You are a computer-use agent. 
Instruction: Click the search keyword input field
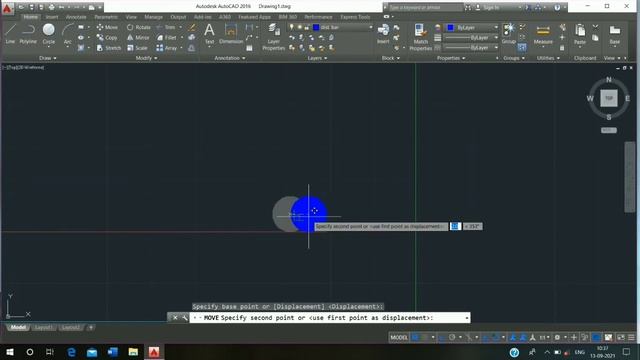pyautogui.click(x=425, y=7)
